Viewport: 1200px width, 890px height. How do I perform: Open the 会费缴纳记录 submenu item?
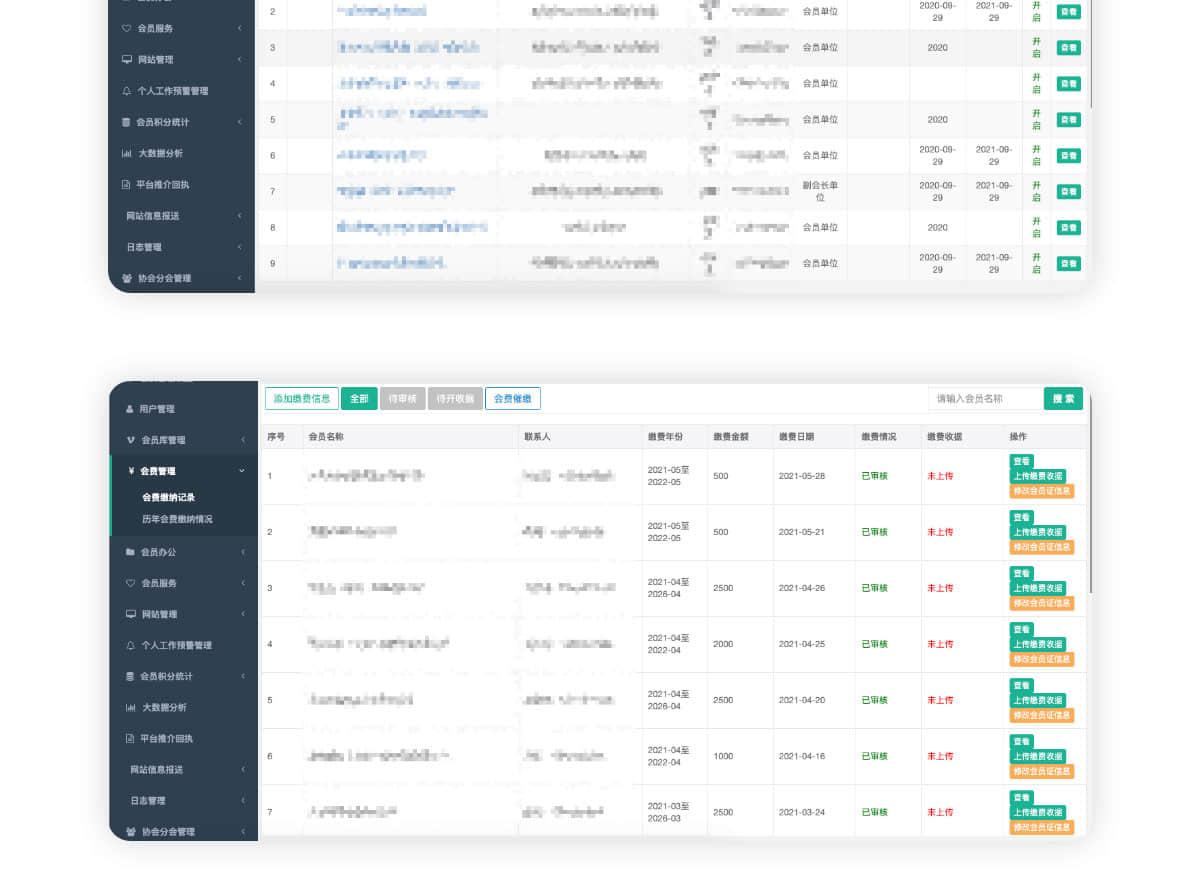tap(168, 497)
